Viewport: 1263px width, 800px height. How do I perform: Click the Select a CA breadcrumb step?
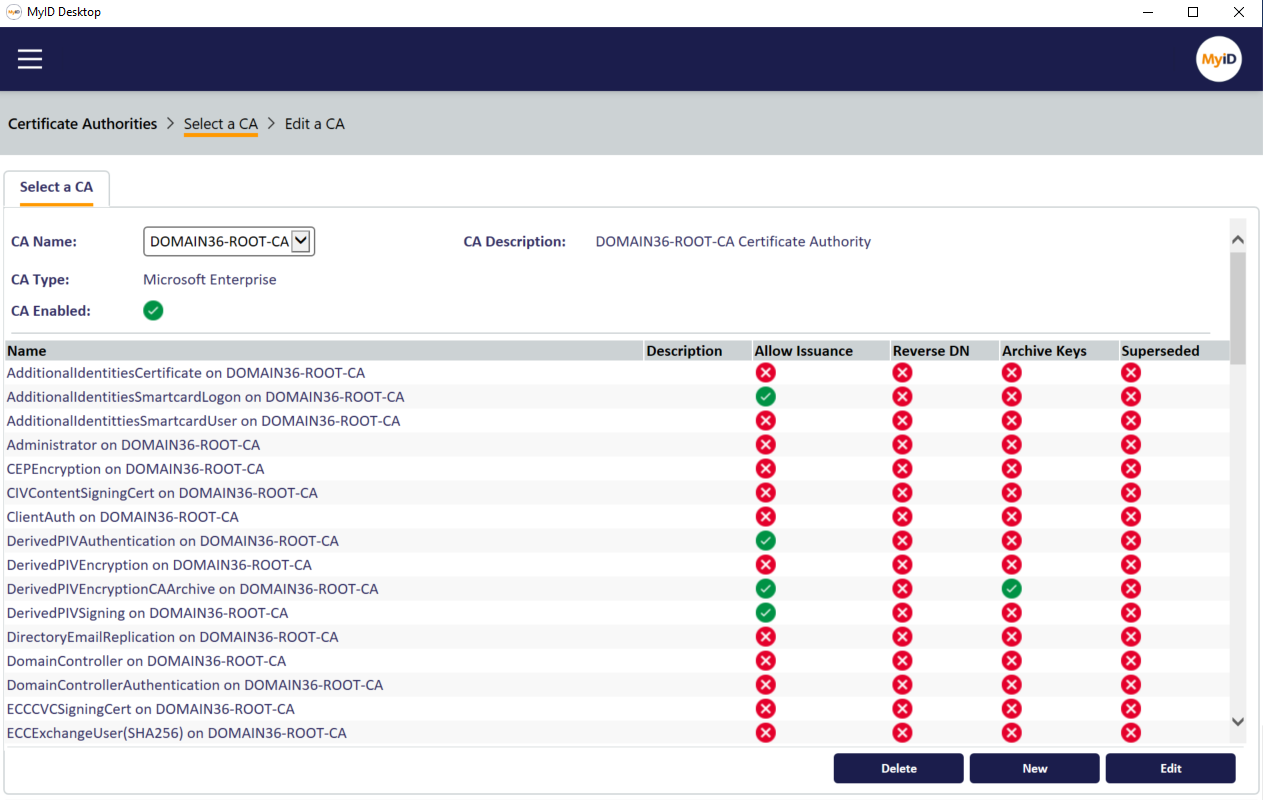[221, 124]
